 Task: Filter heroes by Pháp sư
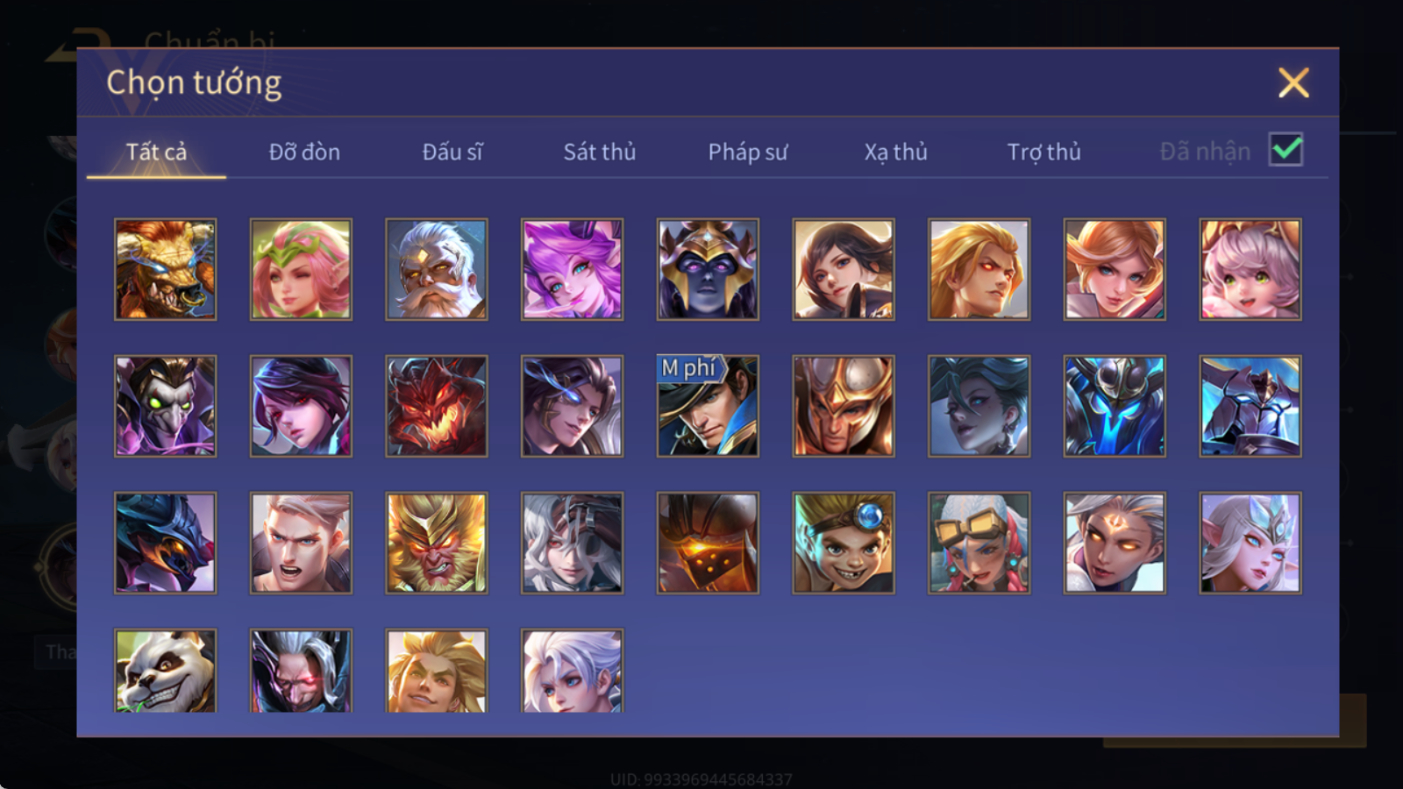click(x=748, y=152)
